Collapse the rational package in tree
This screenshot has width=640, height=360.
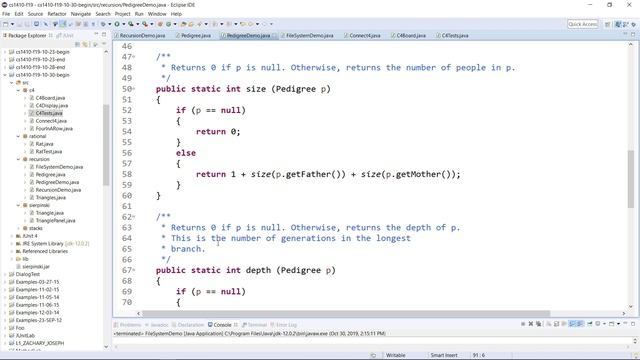18,136
